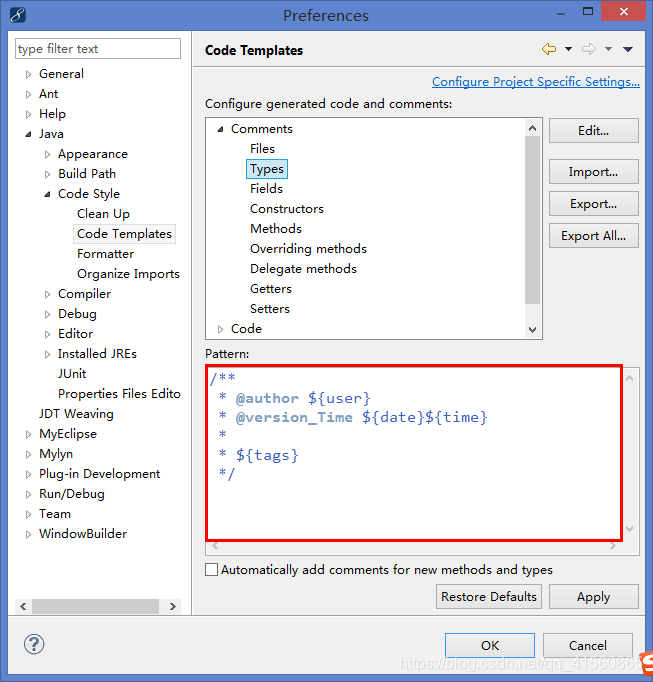
Task: Select Clean Up in the tree
Action: click(x=103, y=214)
